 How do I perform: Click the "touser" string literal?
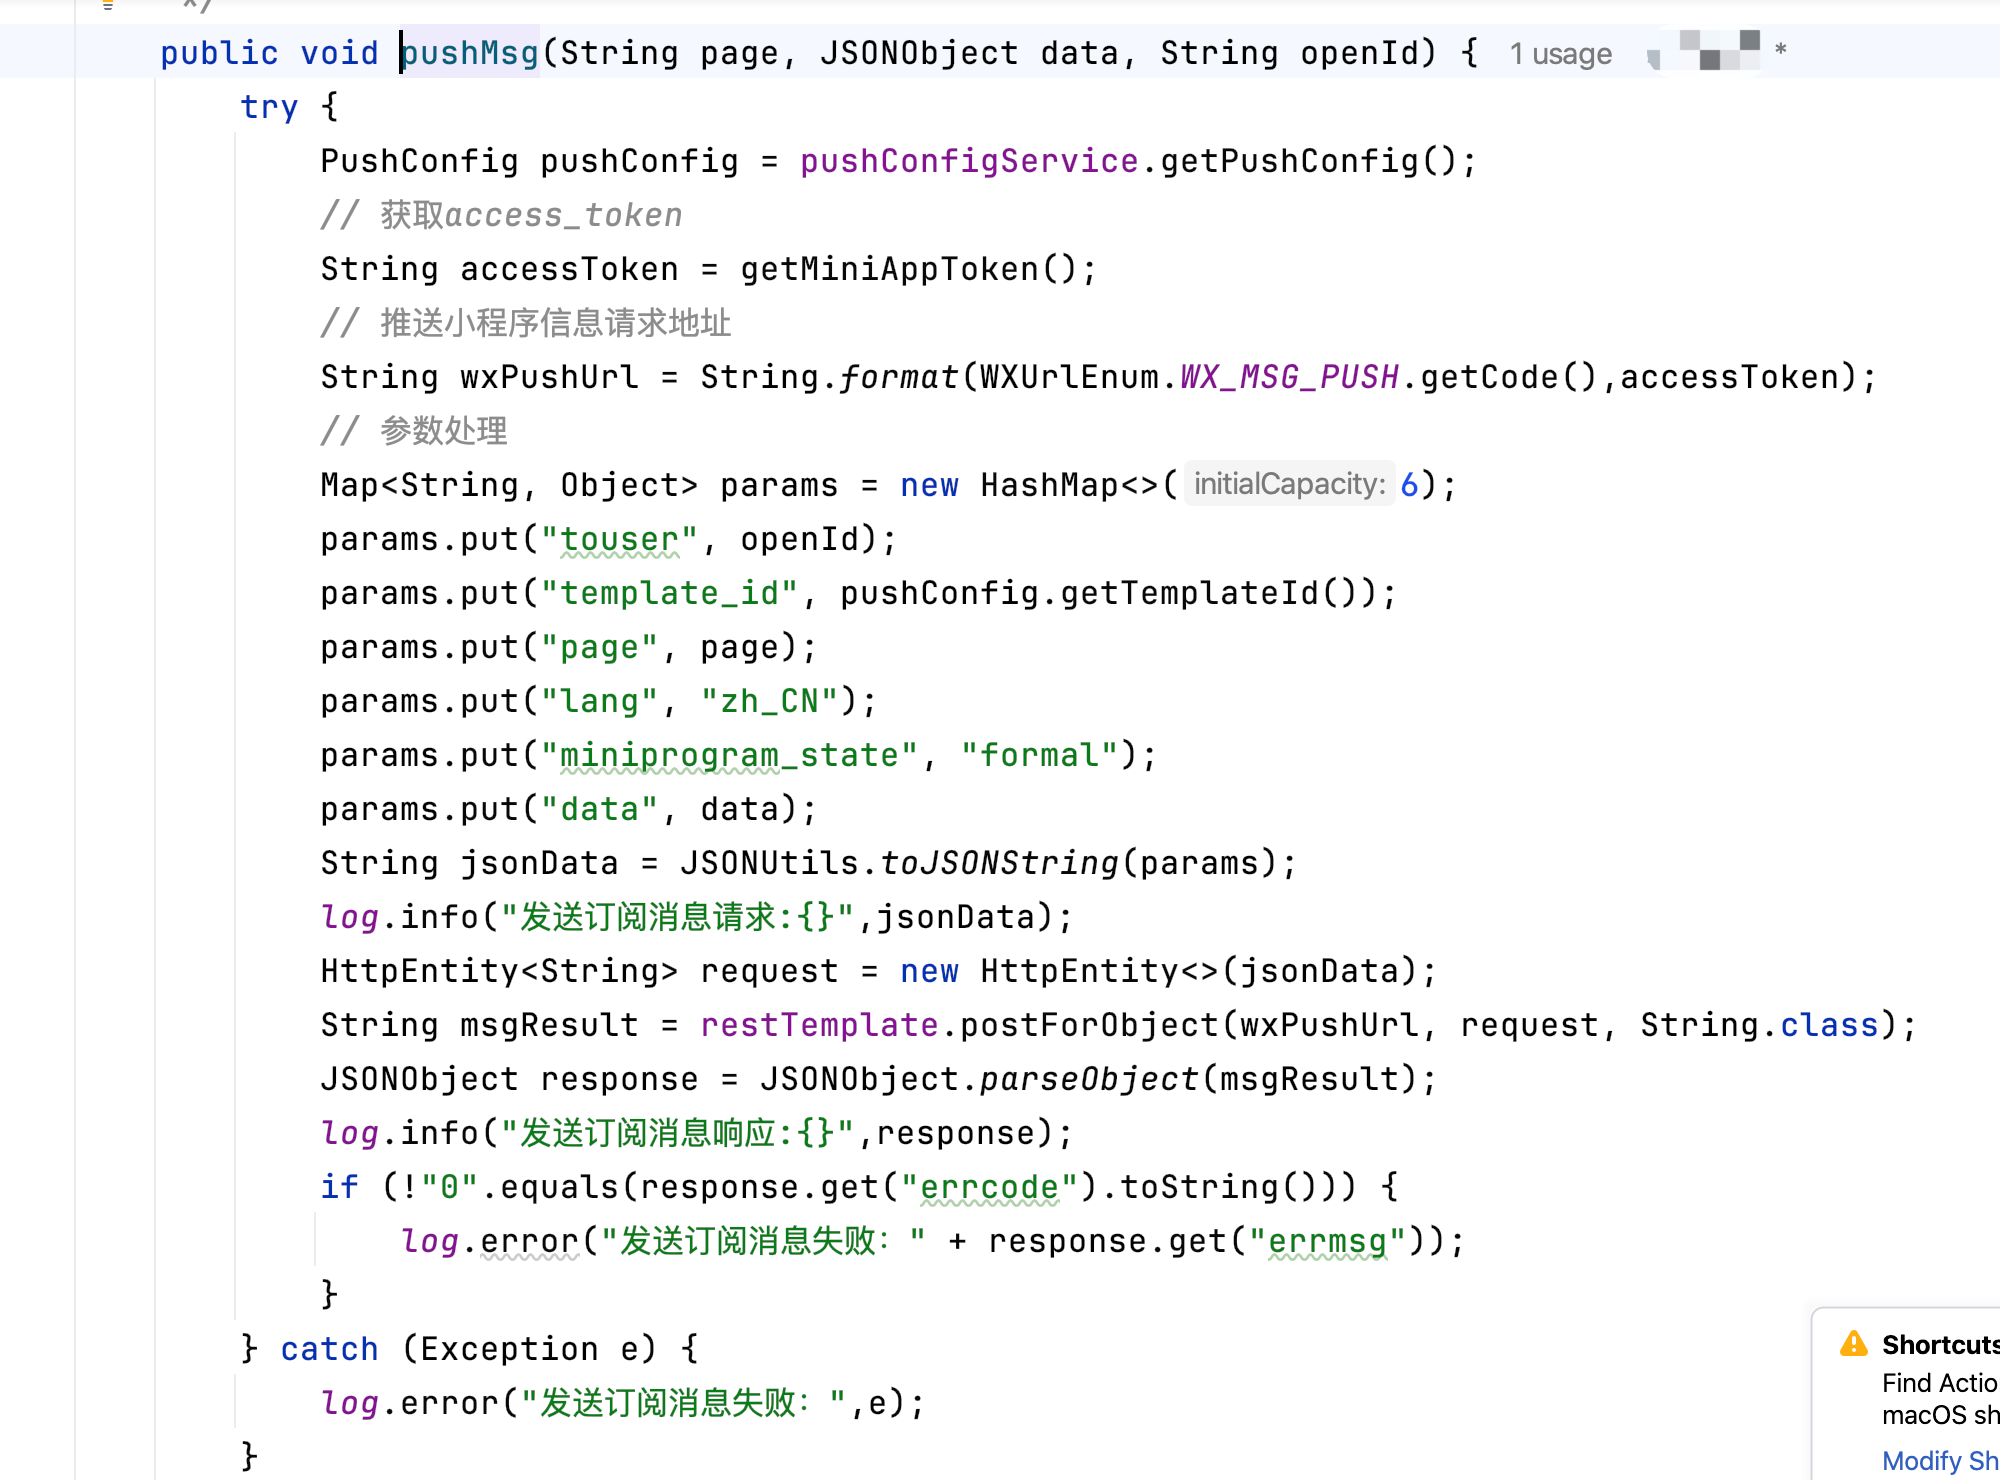click(x=619, y=539)
